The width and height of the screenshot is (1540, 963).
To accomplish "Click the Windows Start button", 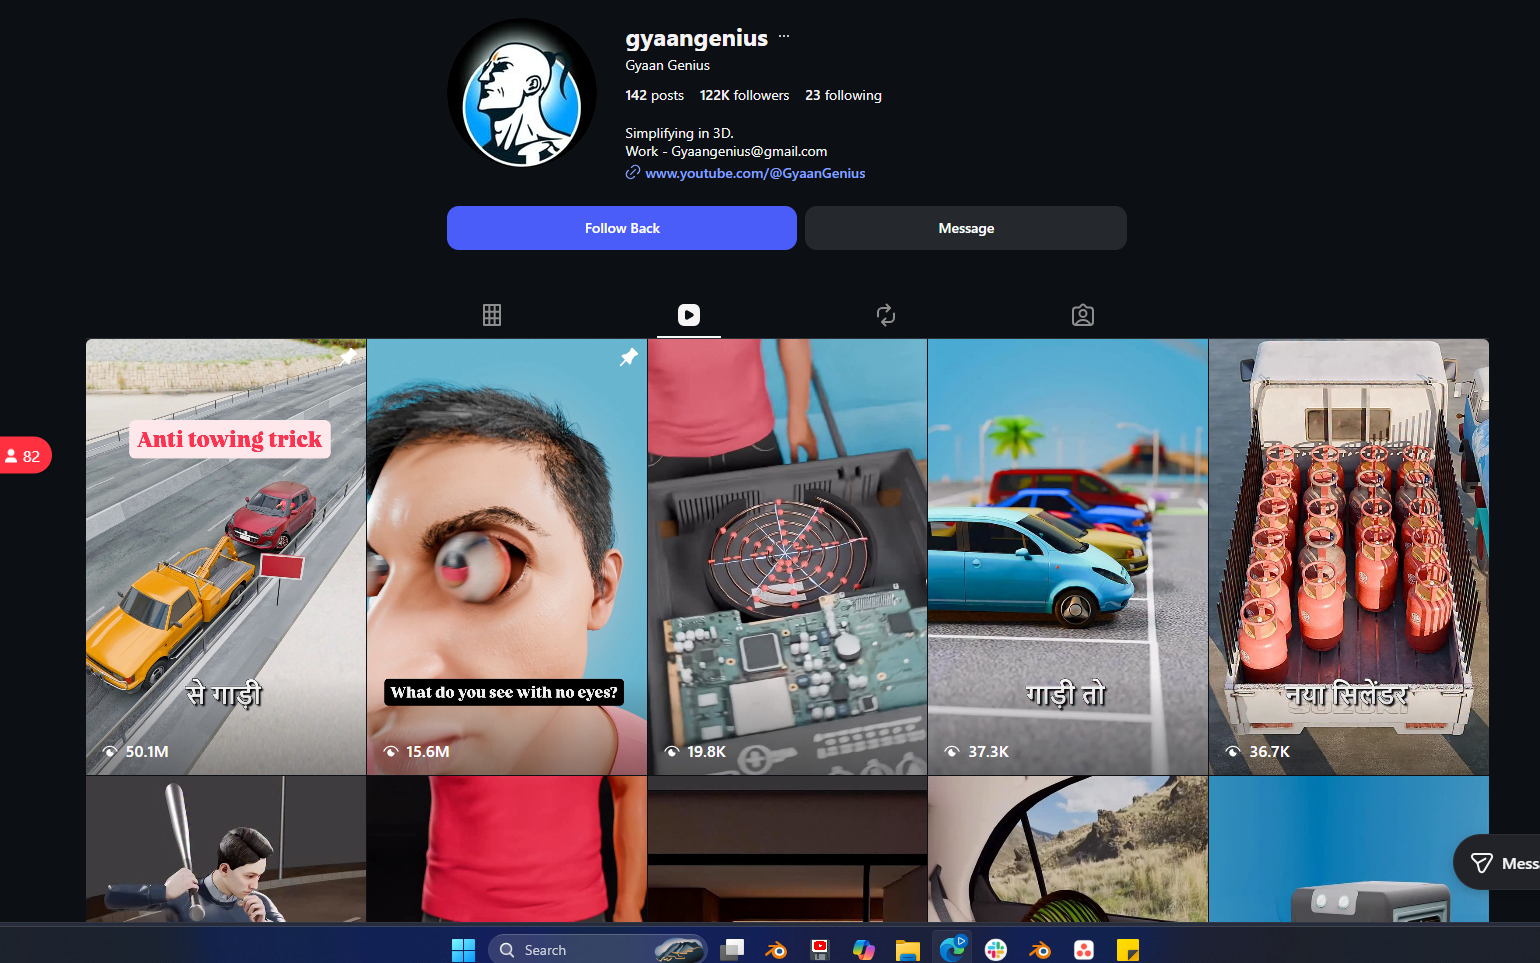I will (463, 949).
